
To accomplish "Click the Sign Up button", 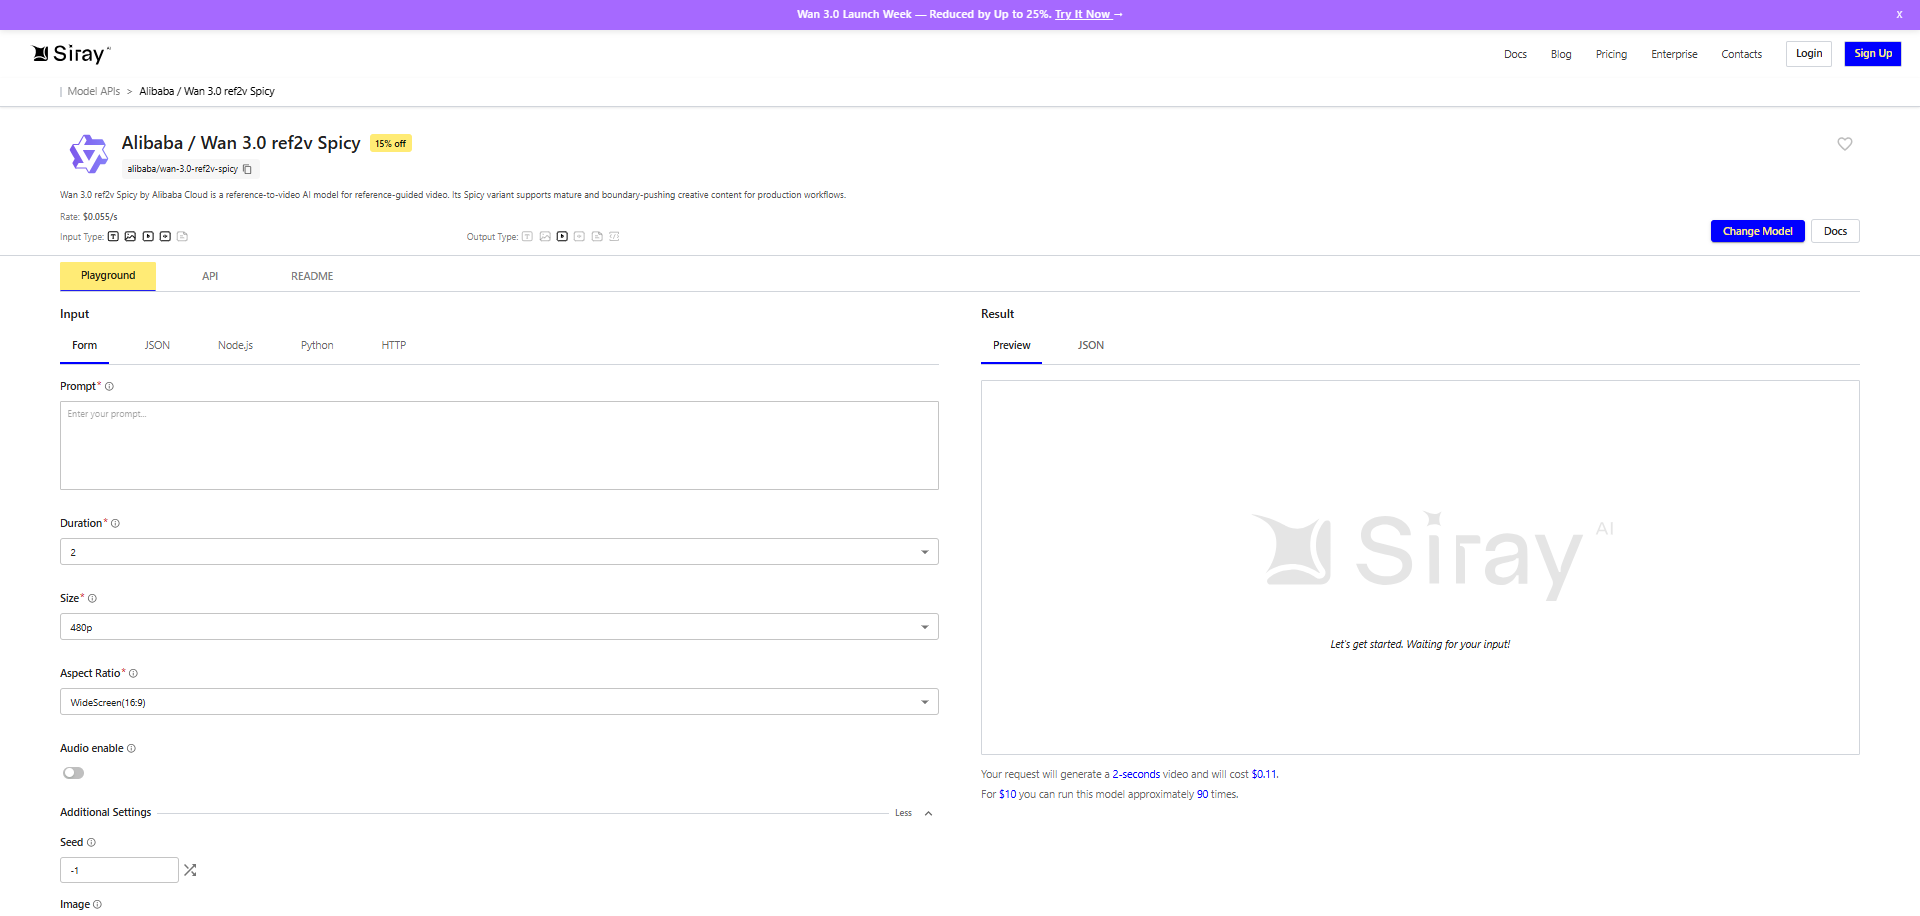I will click(x=1873, y=54).
